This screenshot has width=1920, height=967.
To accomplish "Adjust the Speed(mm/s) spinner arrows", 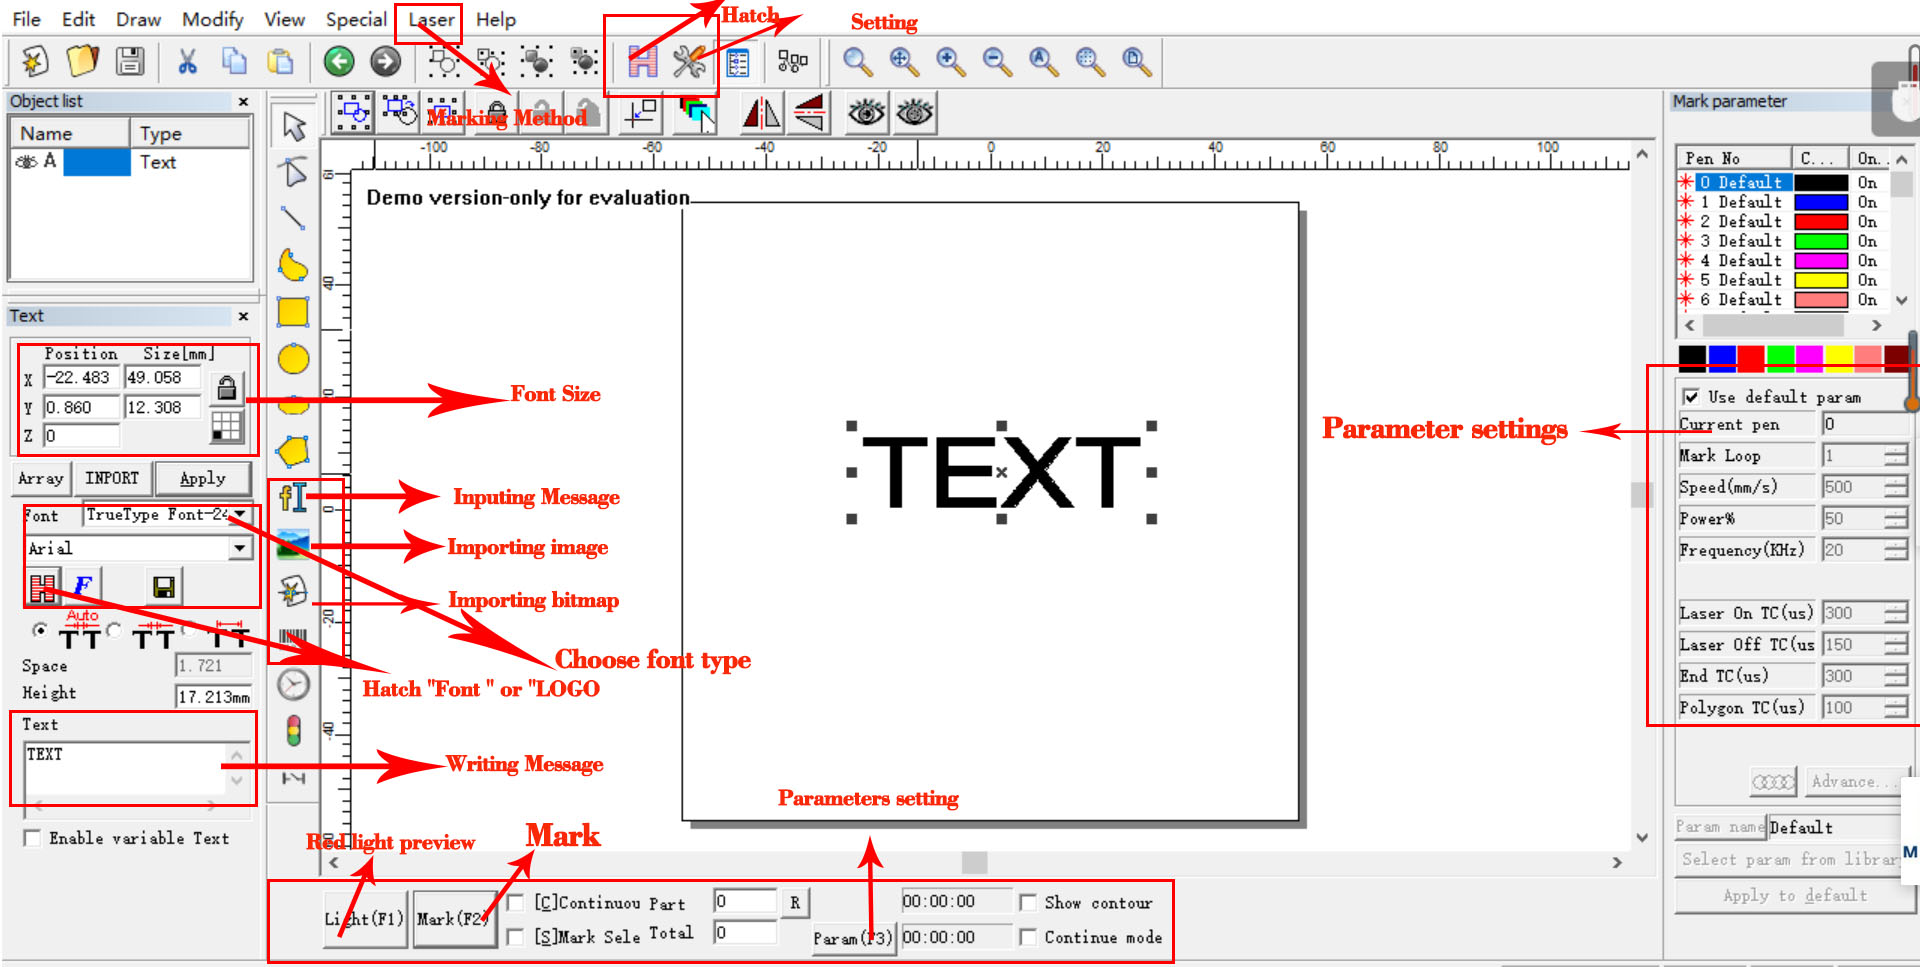I will tap(1895, 487).
